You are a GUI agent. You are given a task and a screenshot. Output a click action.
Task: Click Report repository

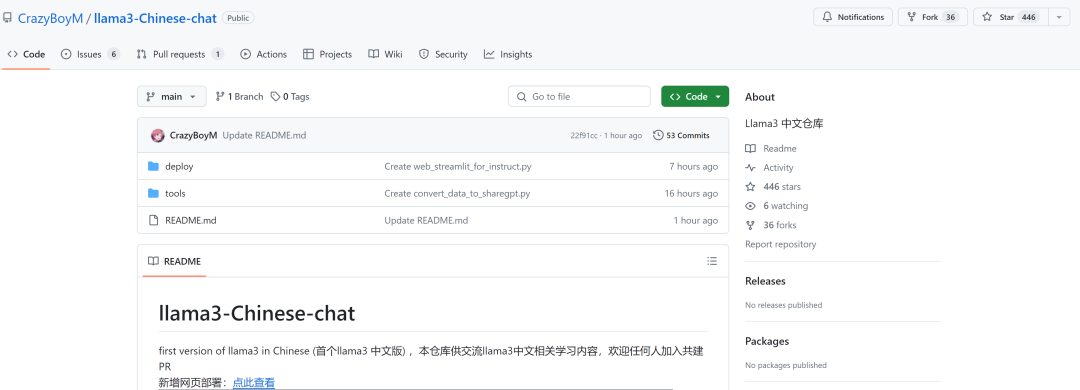[780, 244]
